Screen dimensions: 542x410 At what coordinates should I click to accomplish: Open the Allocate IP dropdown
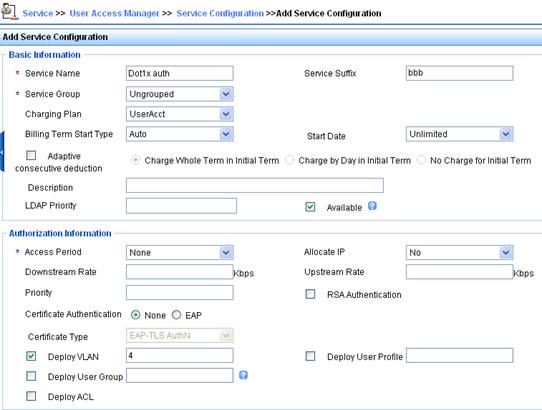point(459,252)
